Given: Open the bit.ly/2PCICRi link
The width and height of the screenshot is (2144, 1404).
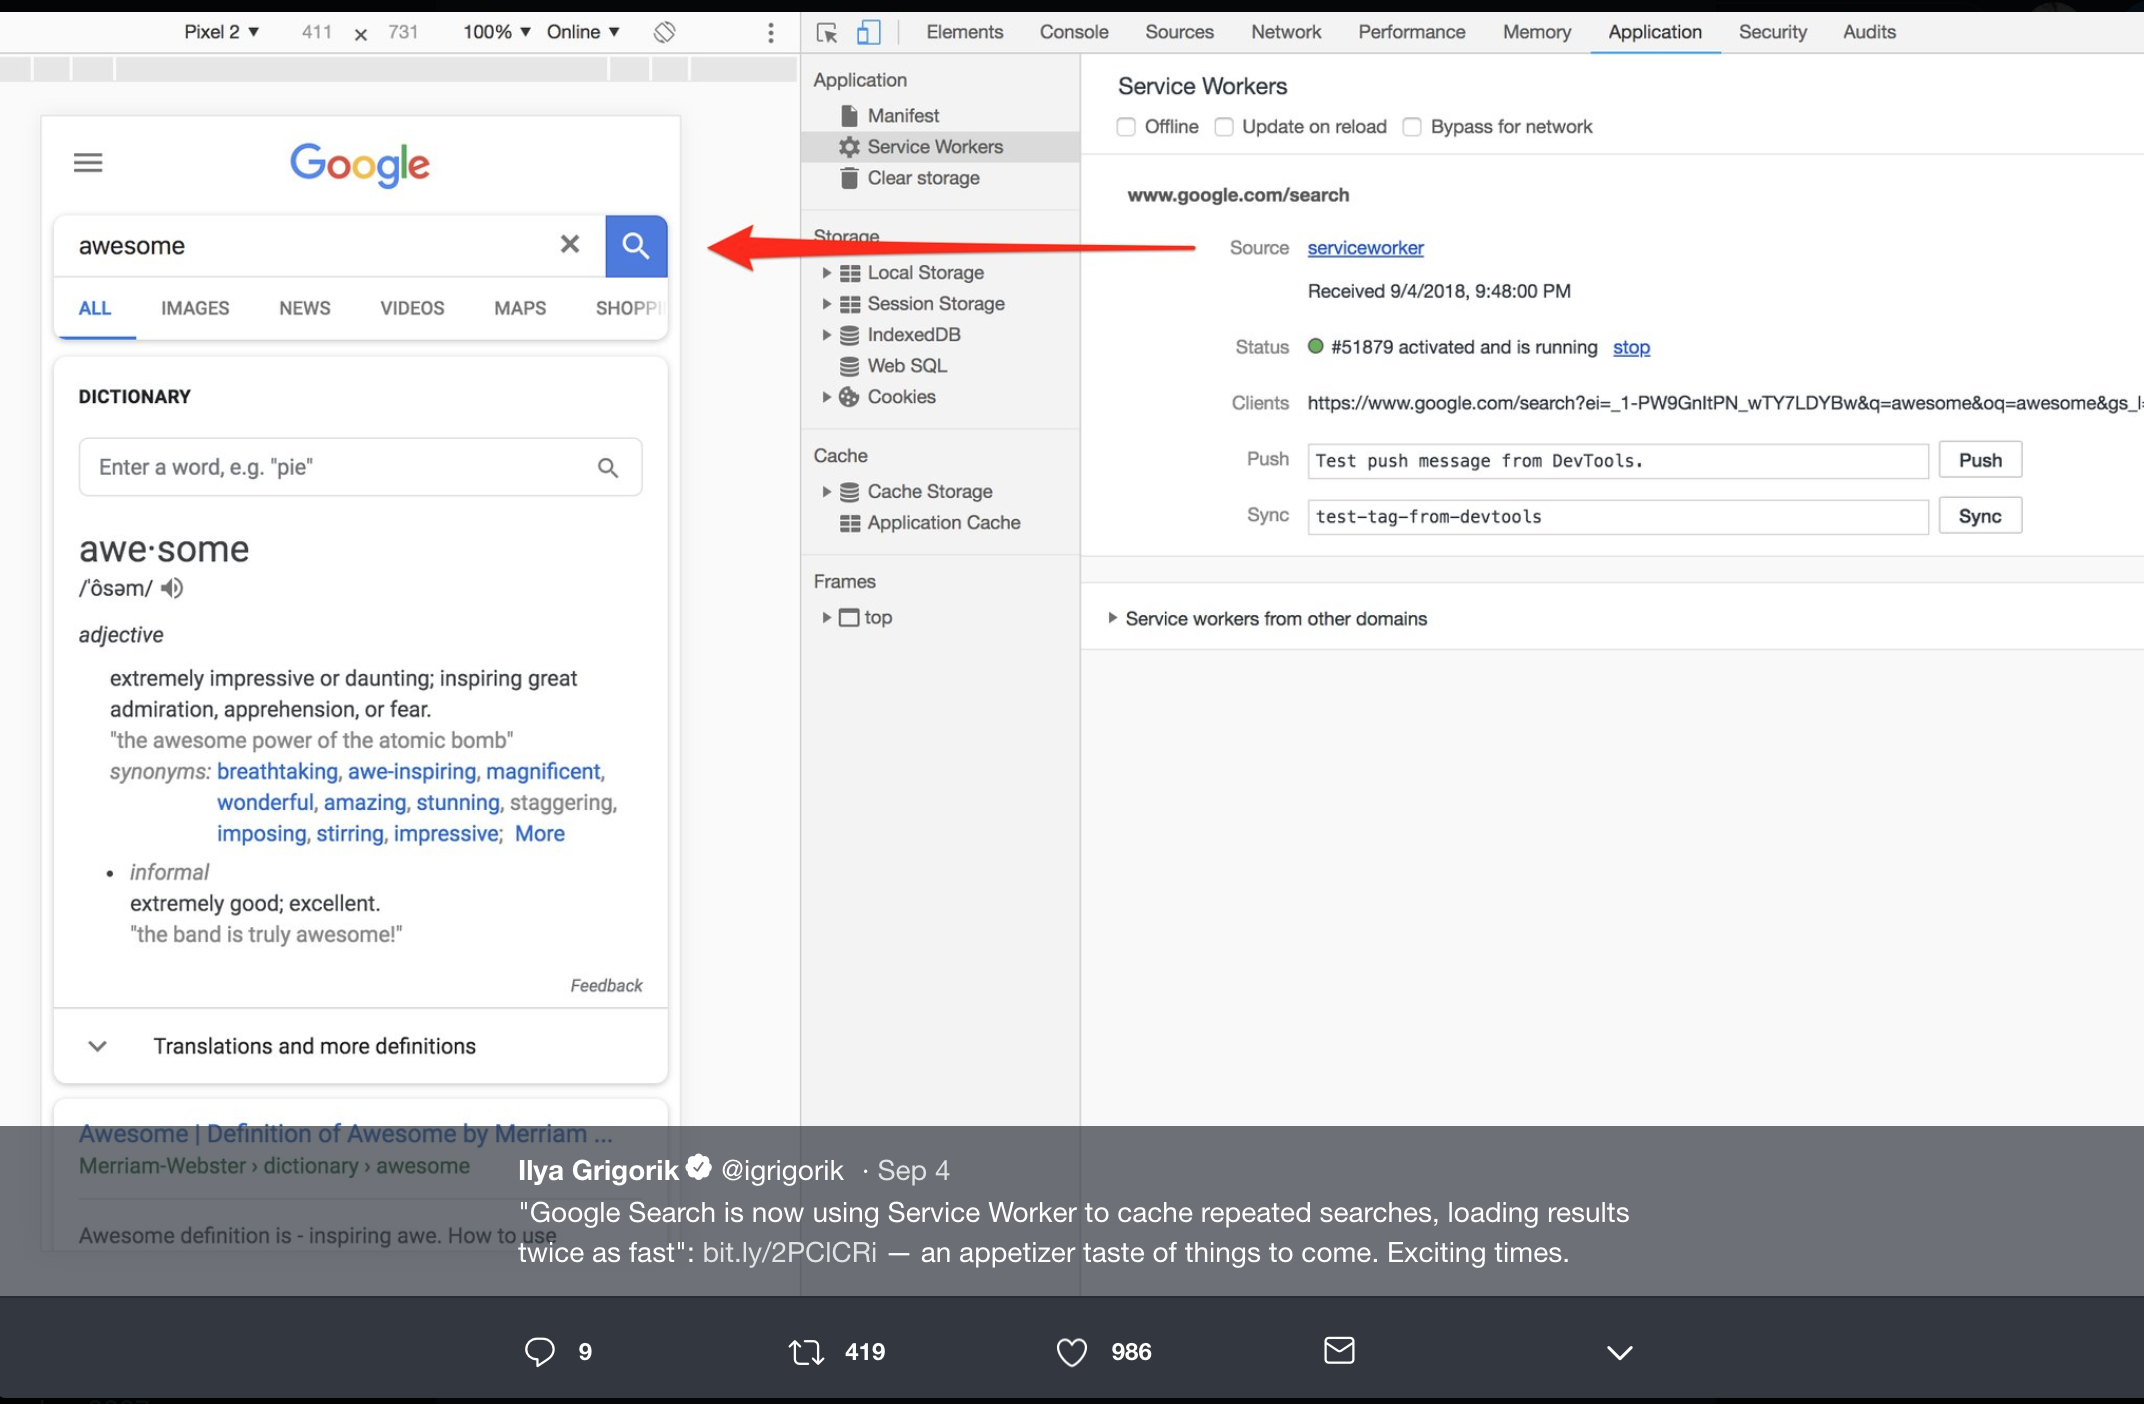Looking at the screenshot, I should (789, 1253).
